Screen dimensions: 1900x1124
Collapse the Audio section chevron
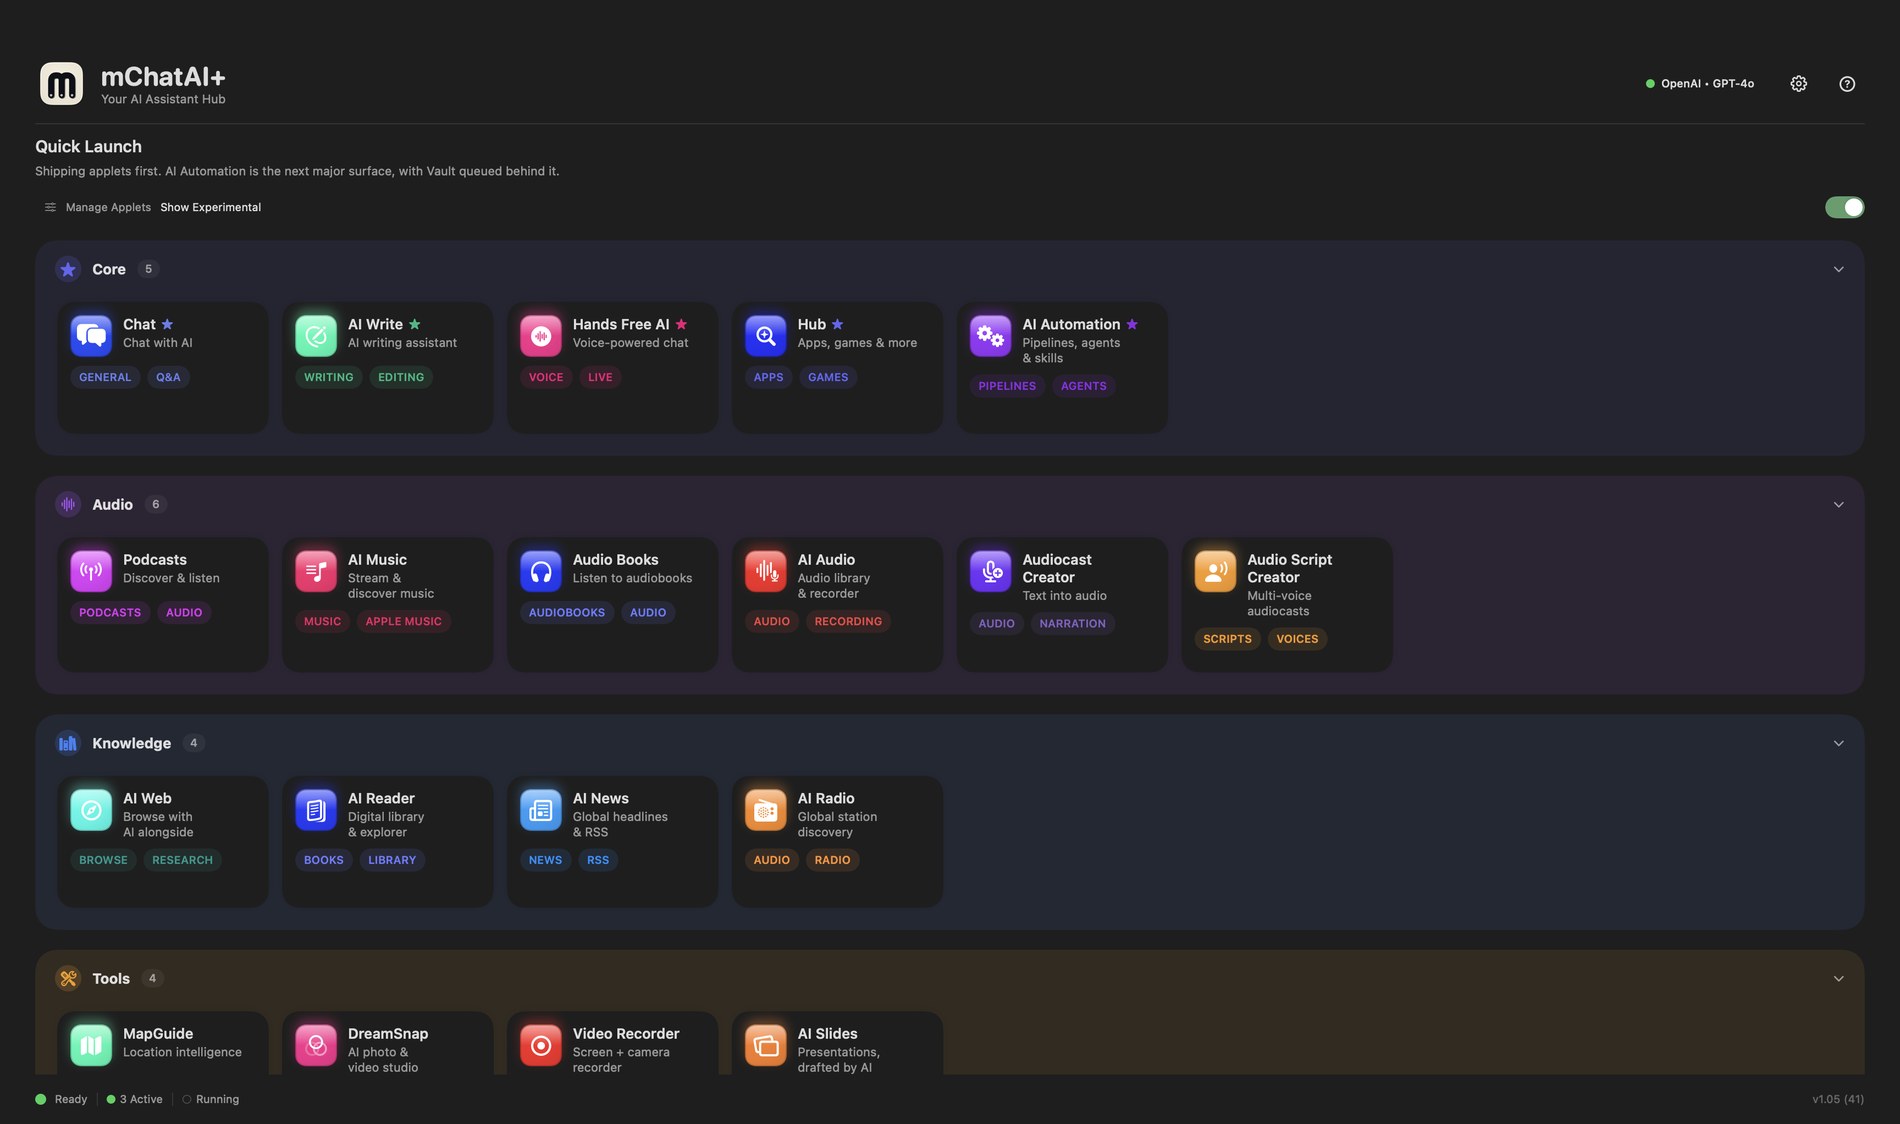[1838, 505]
